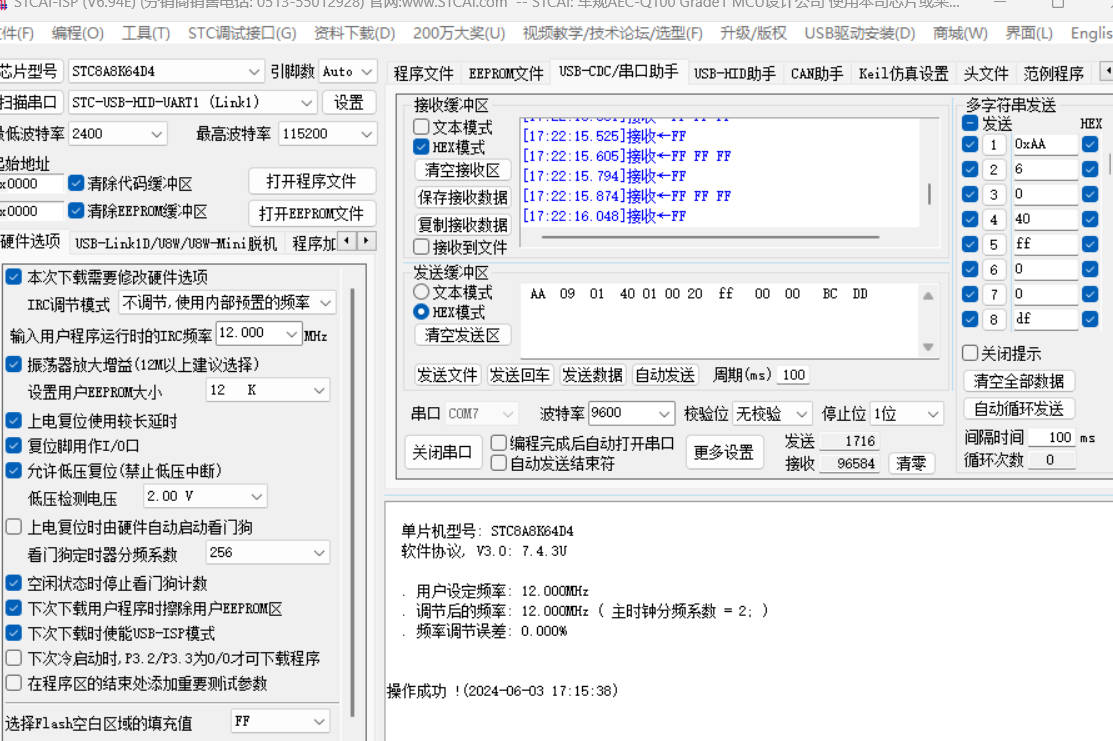Open 停止位 1位 dropdown
This screenshot has width=1113, height=741.
pyautogui.click(x=907, y=413)
